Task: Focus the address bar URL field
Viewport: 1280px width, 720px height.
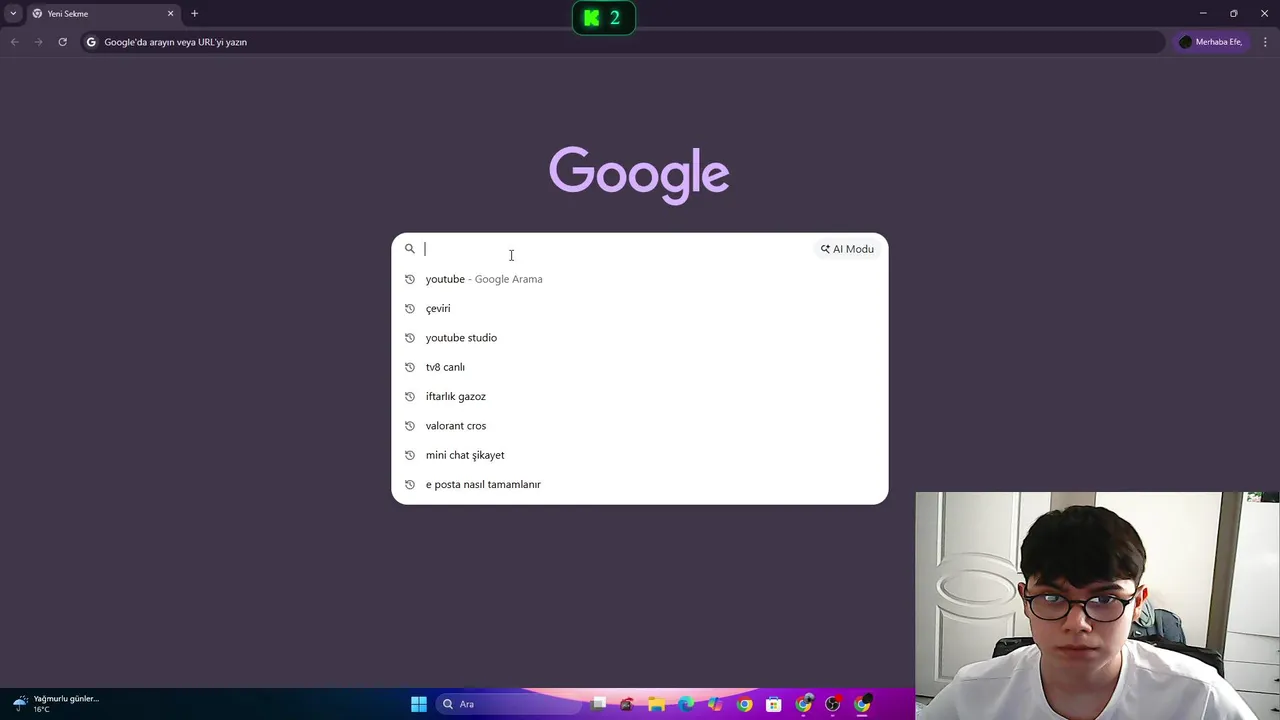Action: pos(622,42)
